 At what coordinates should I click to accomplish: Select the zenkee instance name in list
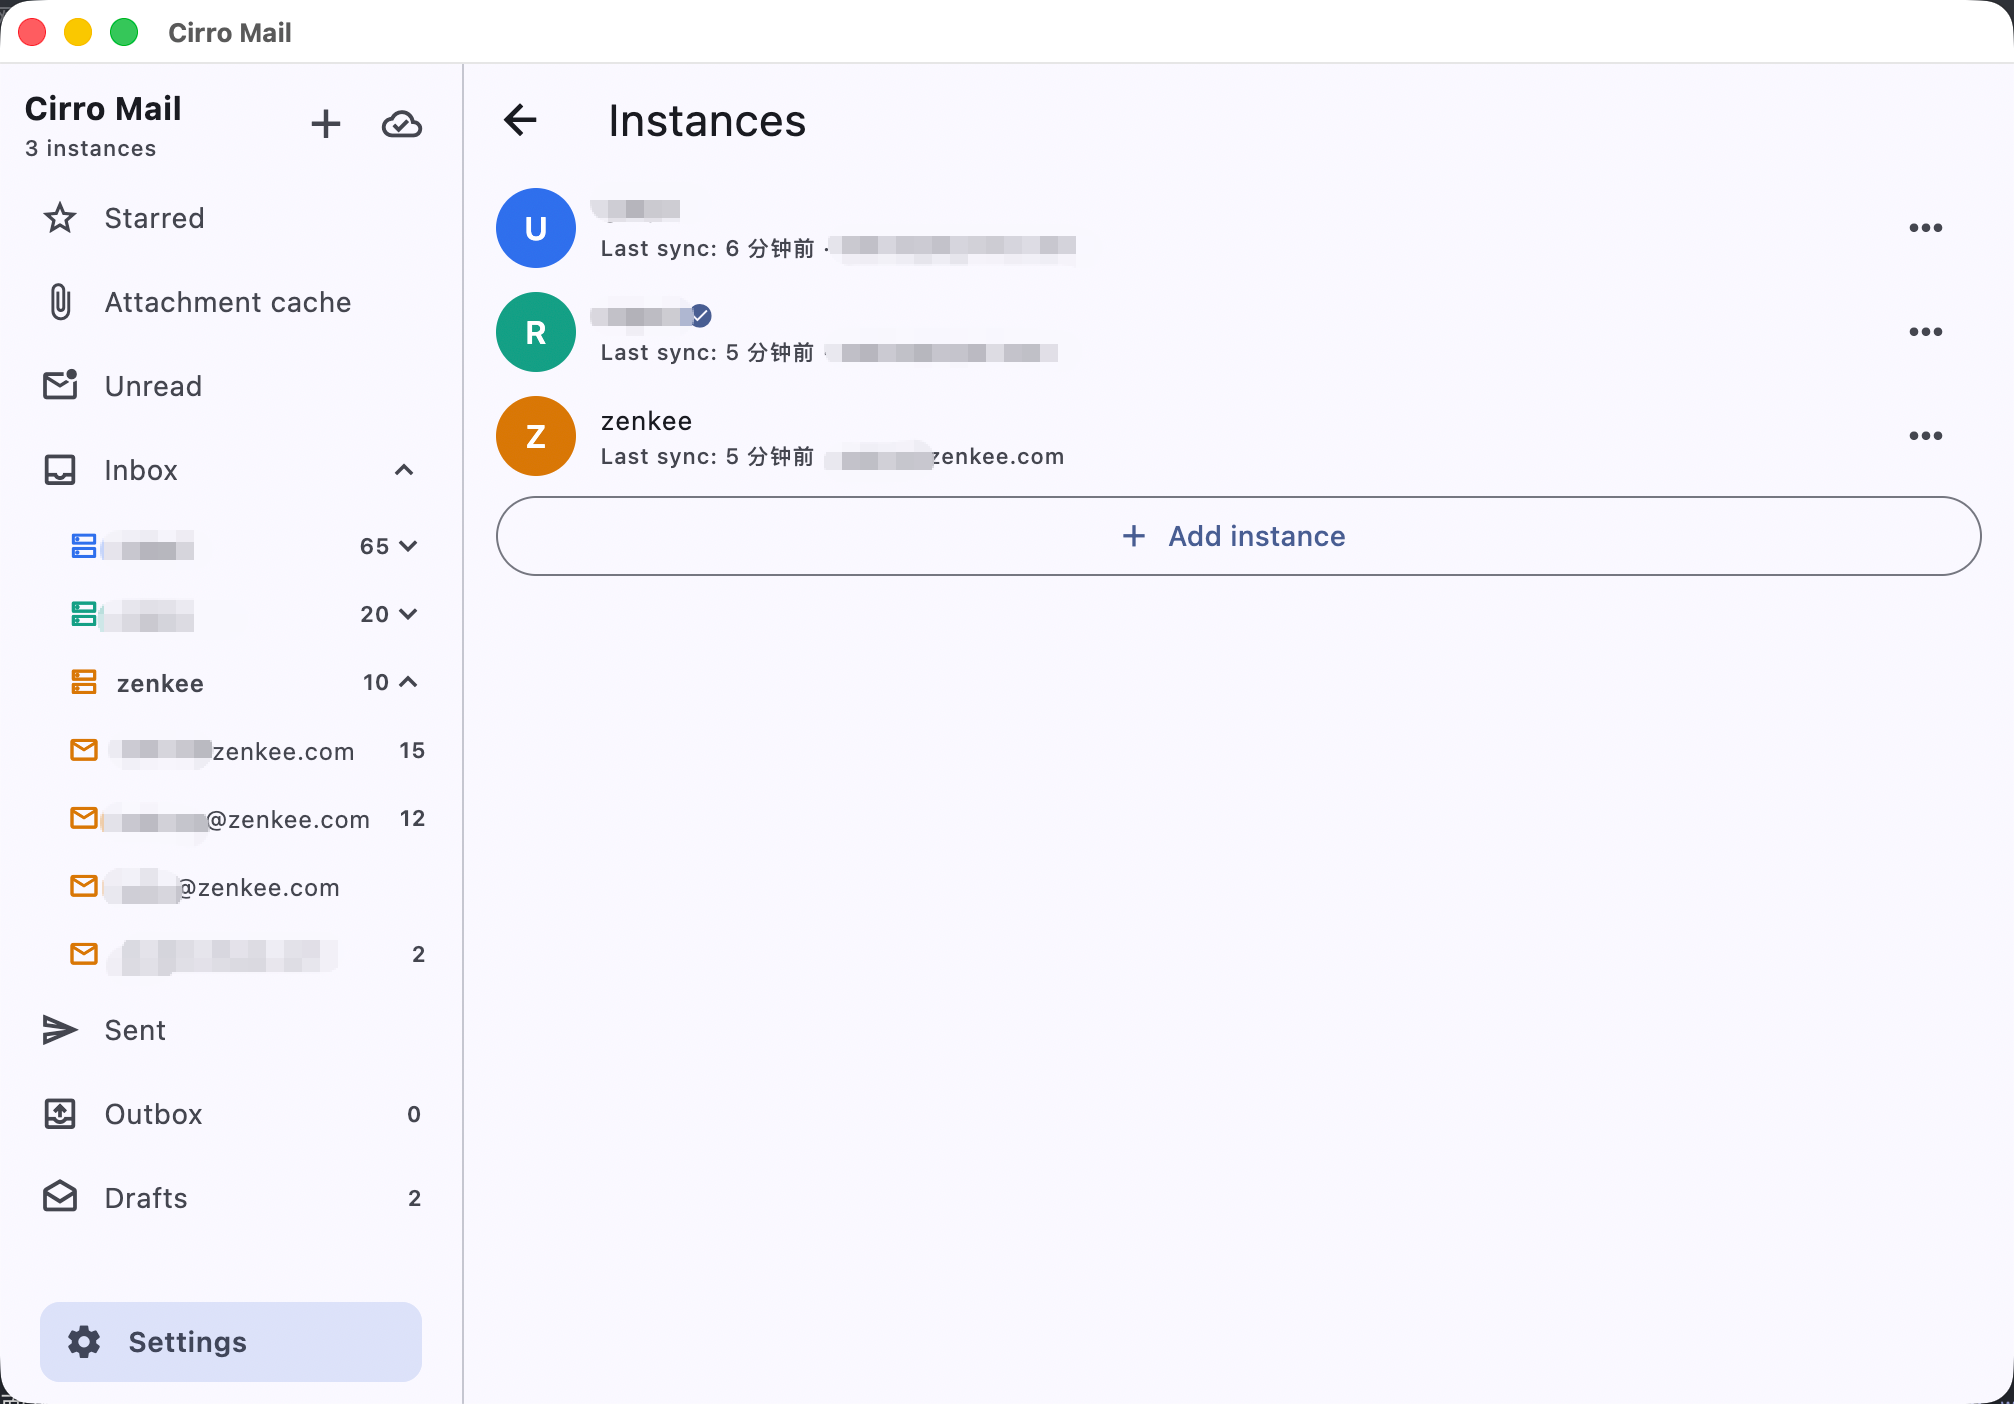coord(646,421)
